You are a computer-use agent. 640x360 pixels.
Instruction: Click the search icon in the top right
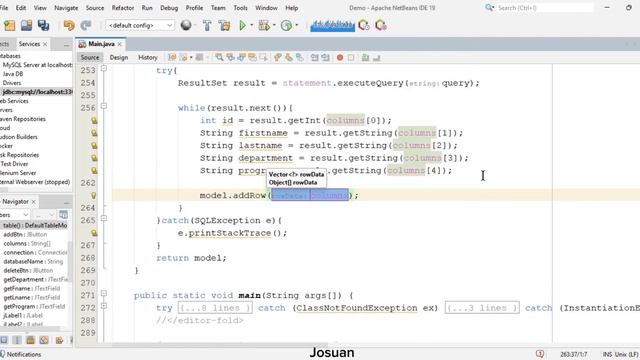pyautogui.click(x=489, y=7)
